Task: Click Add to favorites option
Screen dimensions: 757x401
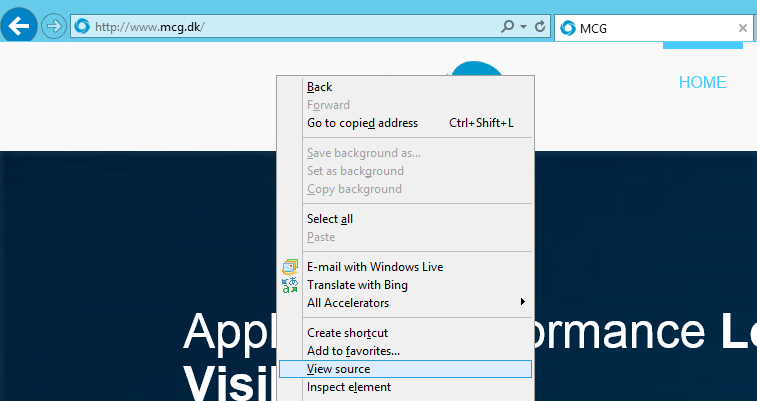Action: click(353, 351)
